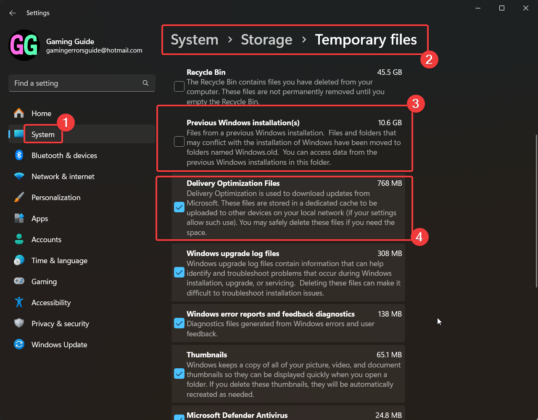Click the Gaming controller icon
The height and width of the screenshot is (420, 538).
point(19,281)
